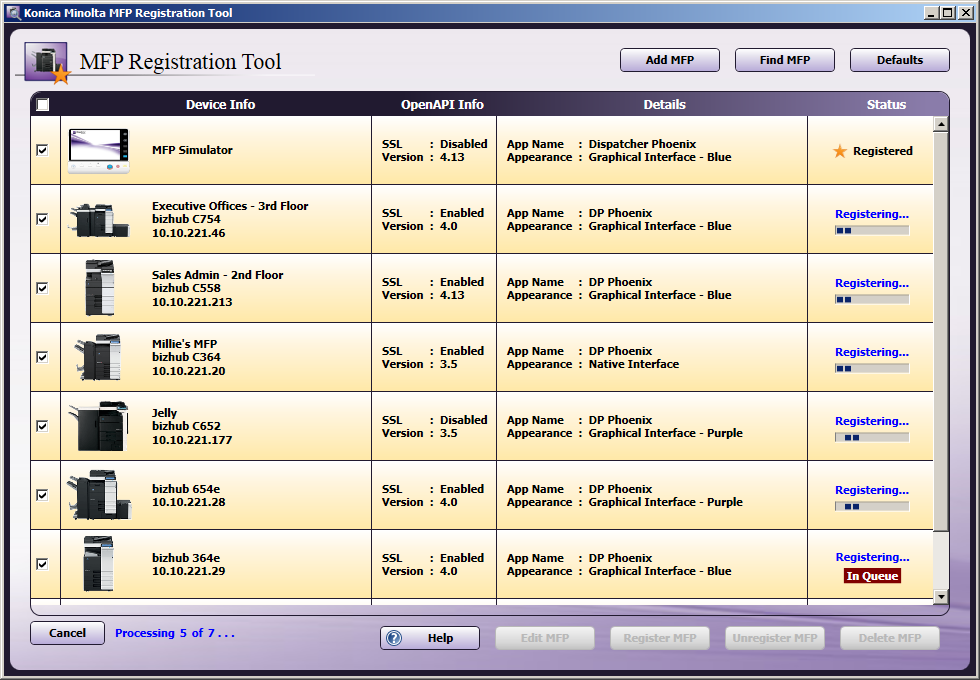Screen dimensions: 980x680
Task: Click the Sales Admin registering progress bar
Action: click(872, 299)
